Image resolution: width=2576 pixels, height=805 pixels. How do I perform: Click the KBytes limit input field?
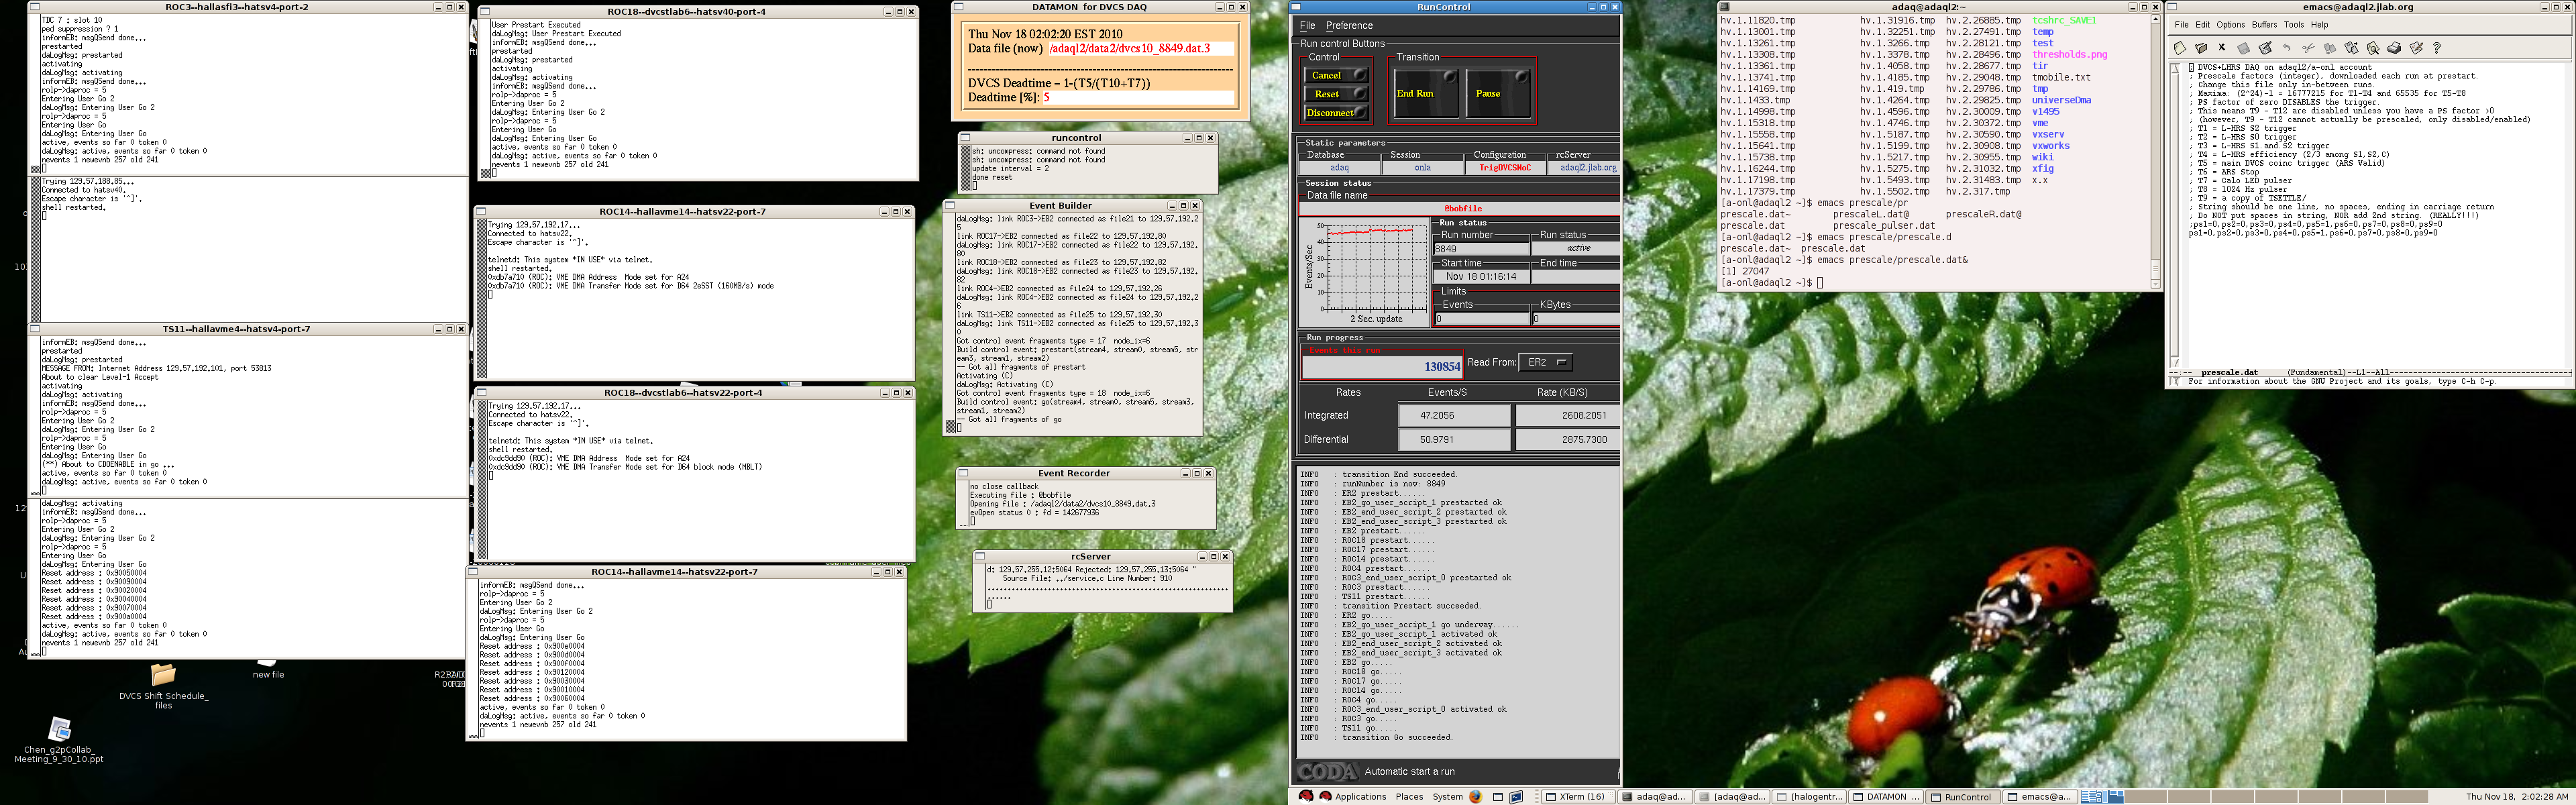coord(1576,319)
